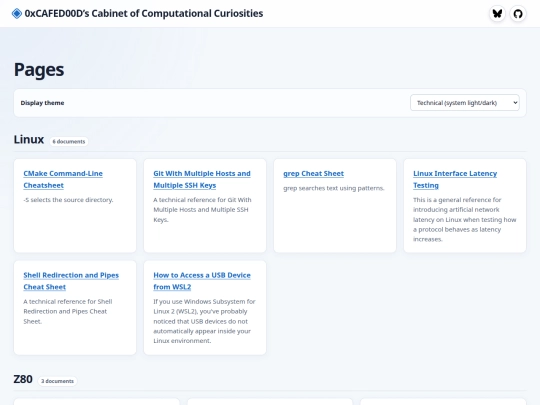The image size is (540, 405).
Task: Open the grep Cheat Sheet link
Action: [313, 174]
